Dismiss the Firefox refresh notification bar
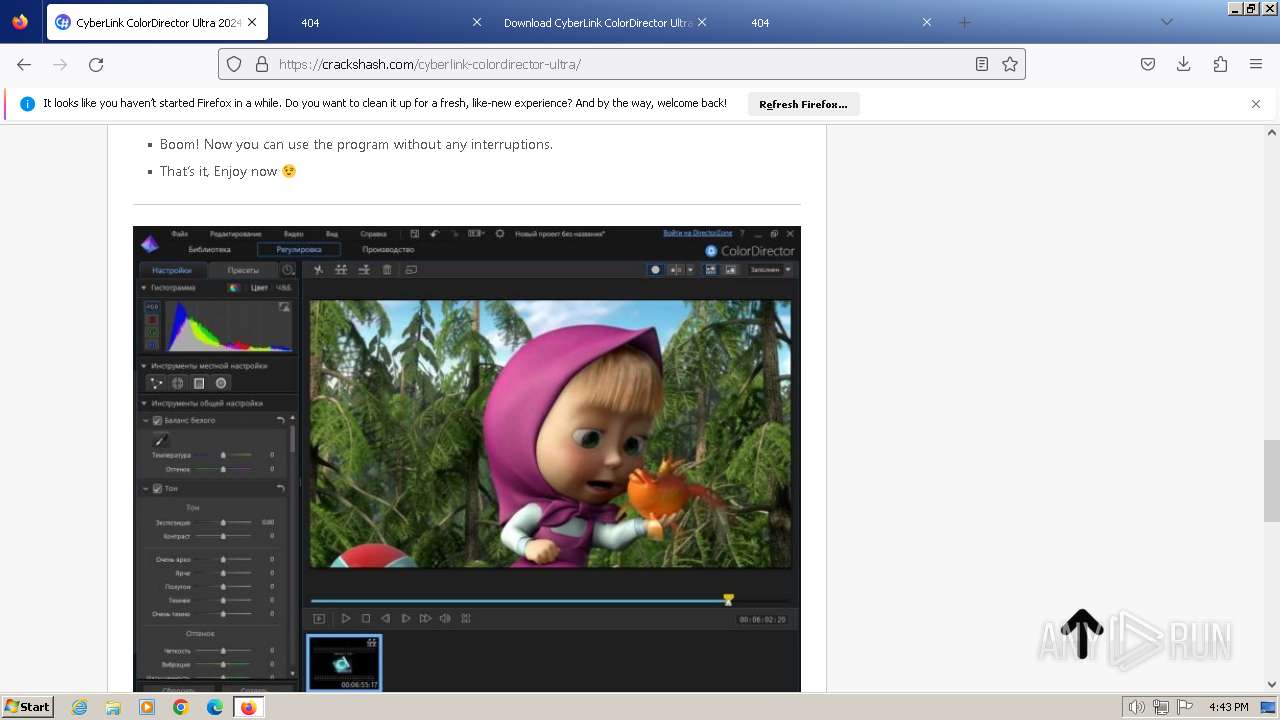 1256,104
